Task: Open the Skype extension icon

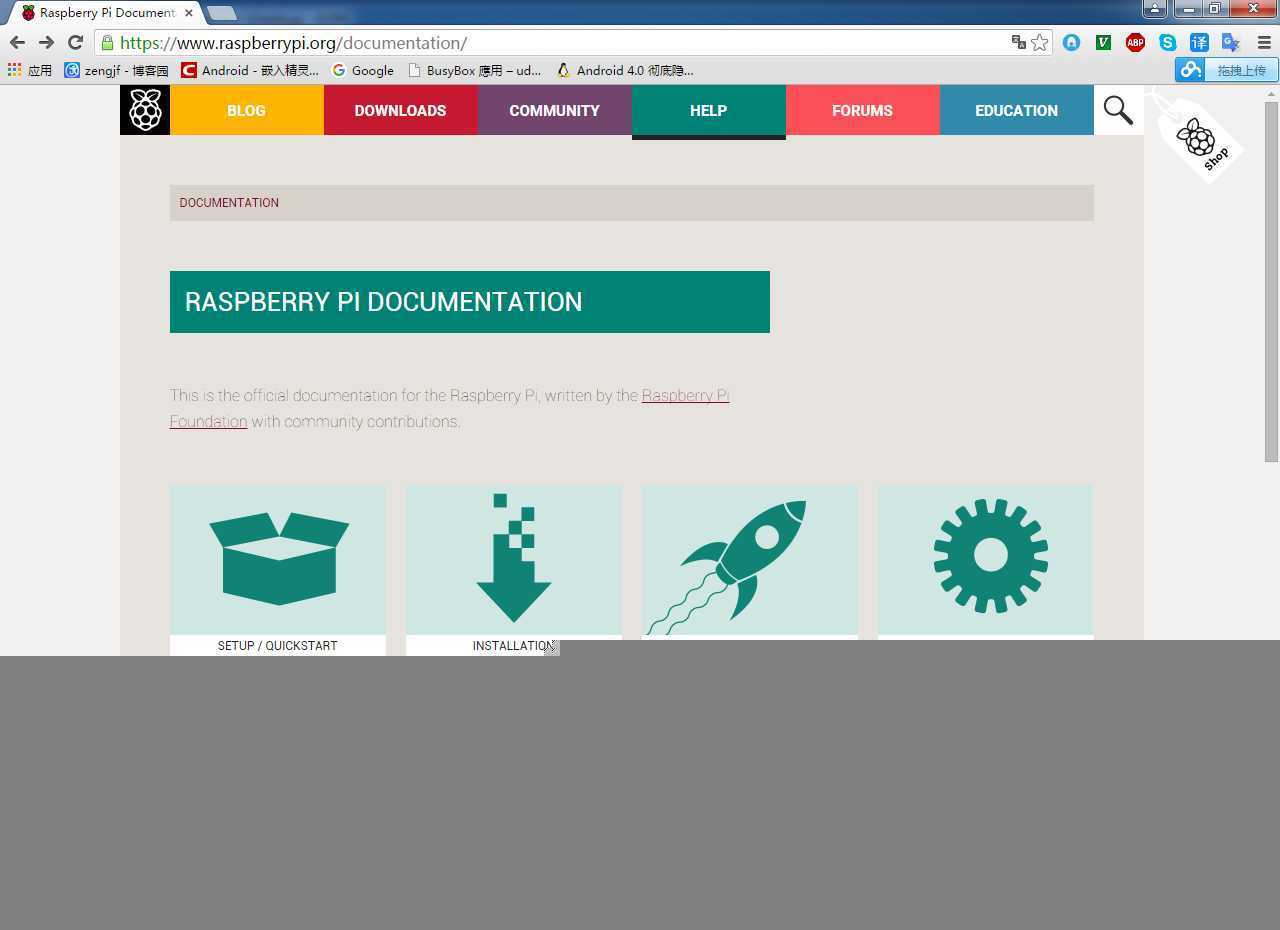Action: 1167,42
